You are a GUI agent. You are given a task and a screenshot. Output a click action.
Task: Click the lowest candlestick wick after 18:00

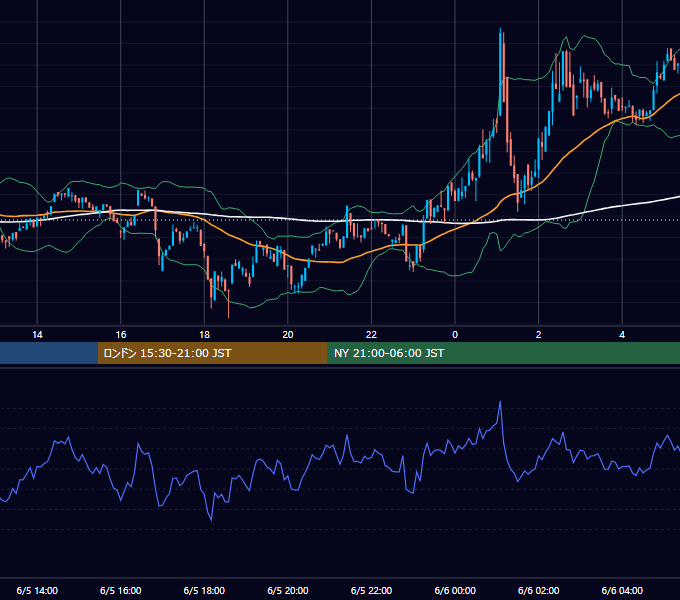pos(229,303)
